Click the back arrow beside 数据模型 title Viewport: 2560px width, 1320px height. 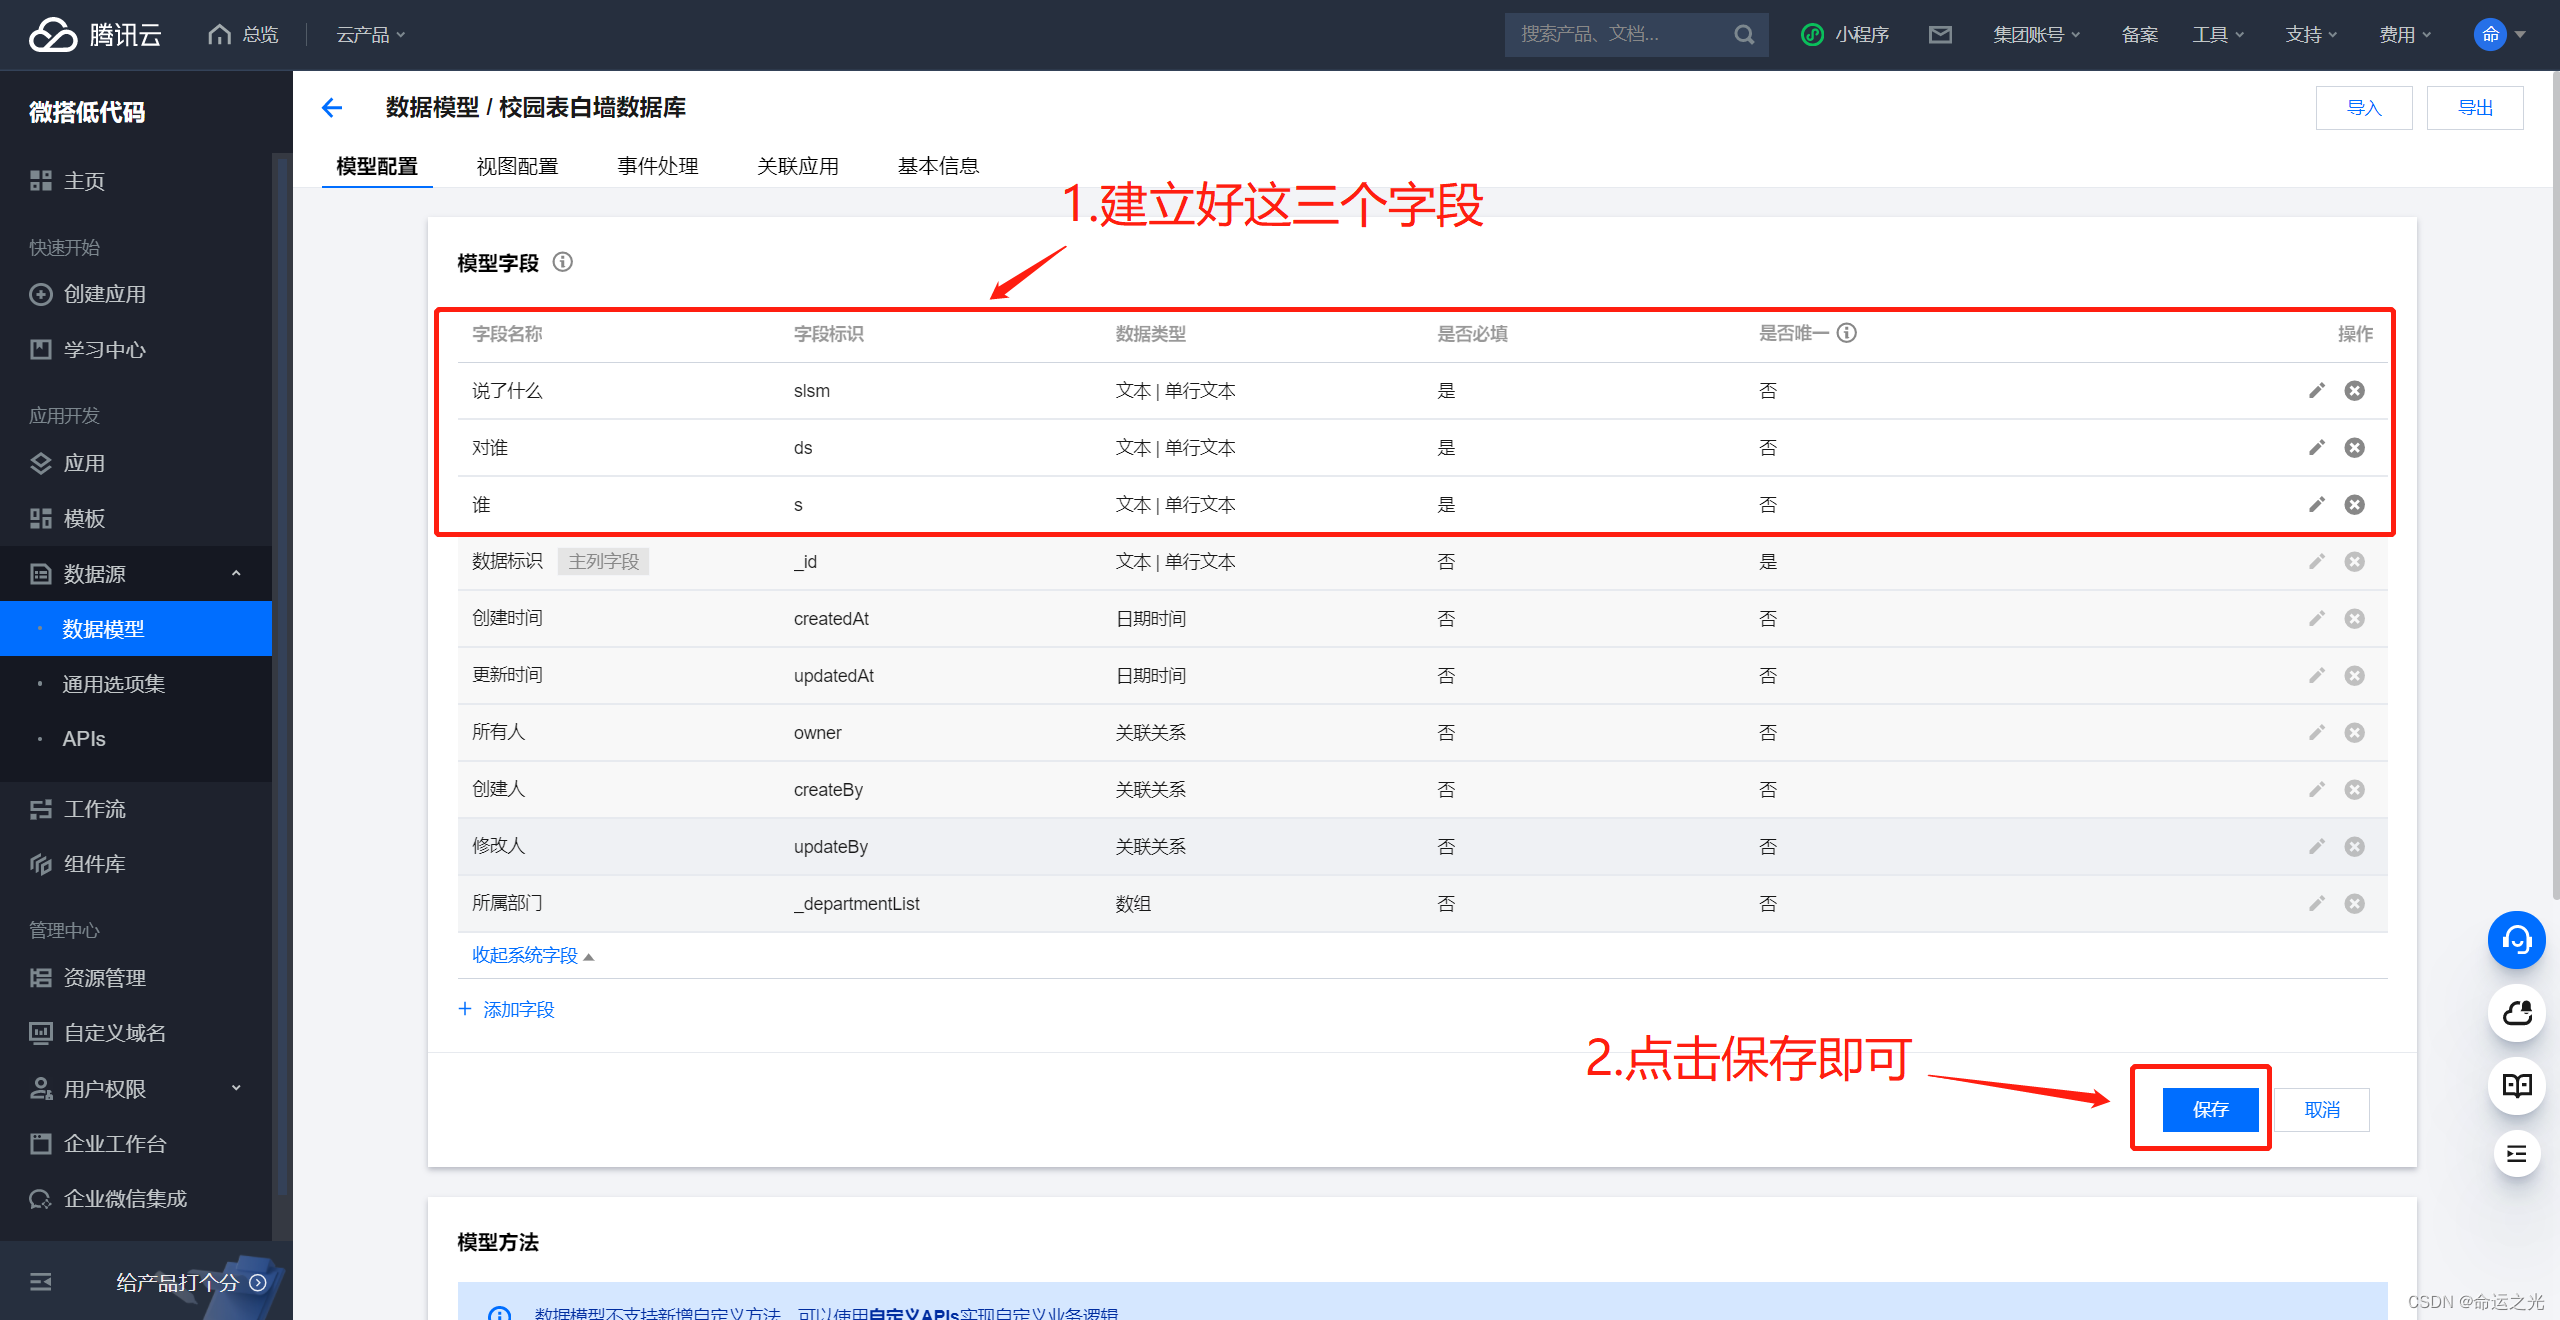(x=332, y=108)
